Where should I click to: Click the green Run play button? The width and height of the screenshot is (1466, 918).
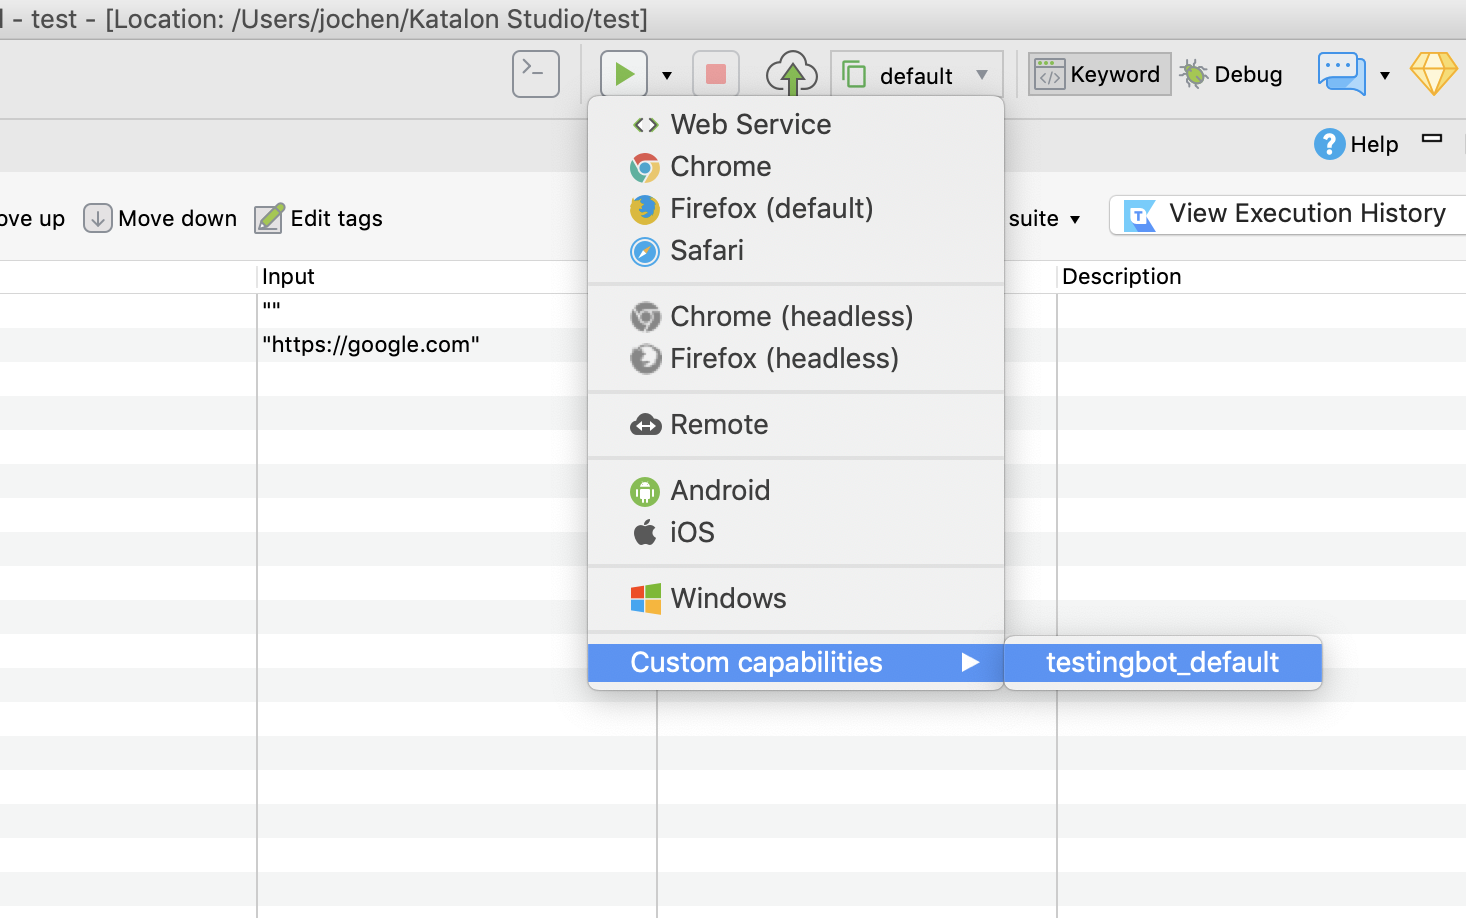(x=624, y=74)
